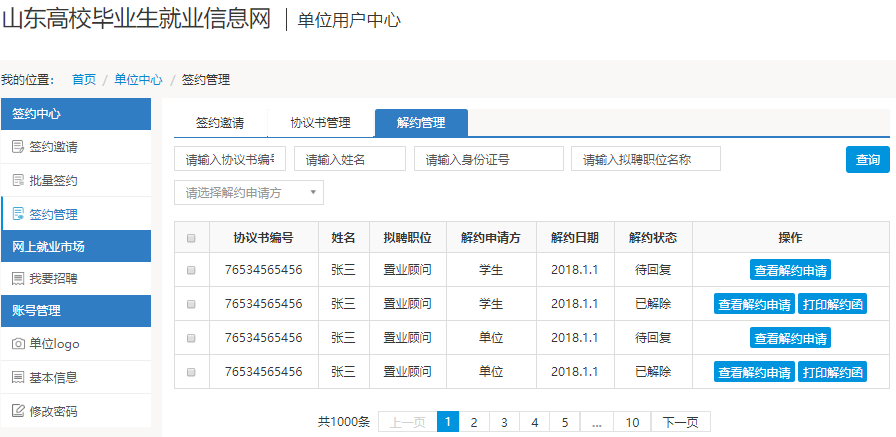Screen dimensions: 896x437
Task: Click the current page 1 button
Action: coord(448,422)
